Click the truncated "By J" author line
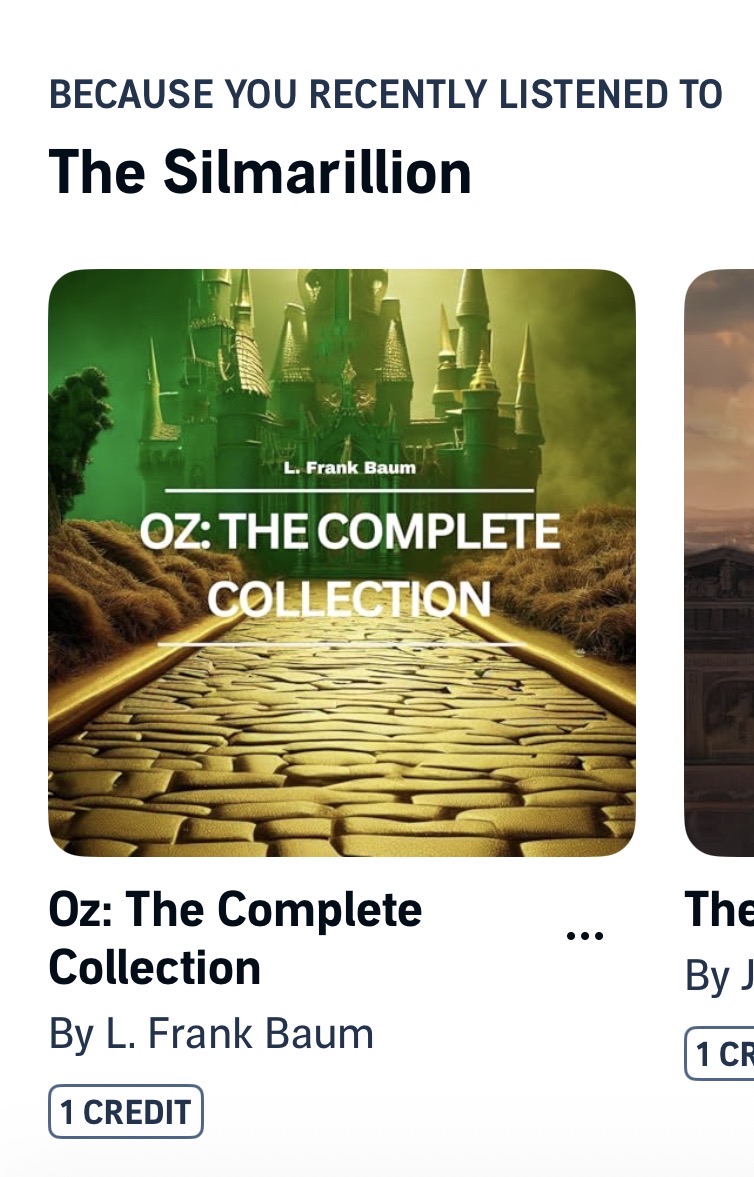The height and width of the screenshot is (1177, 754). point(719,975)
